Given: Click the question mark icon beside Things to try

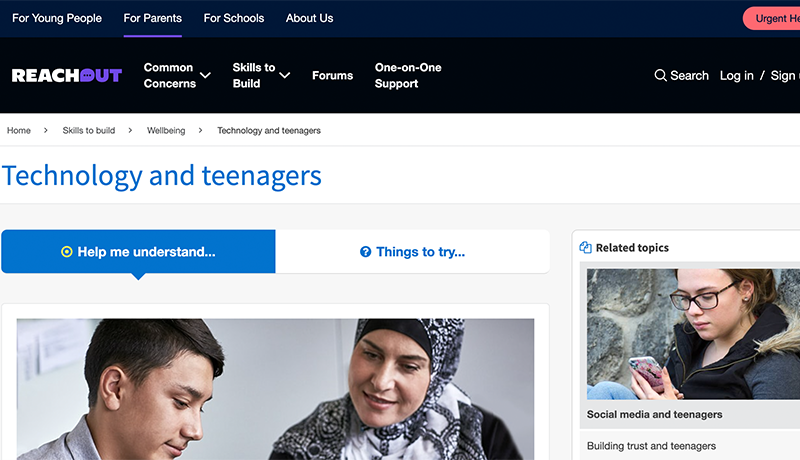Looking at the screenshot, I should 366,252.
